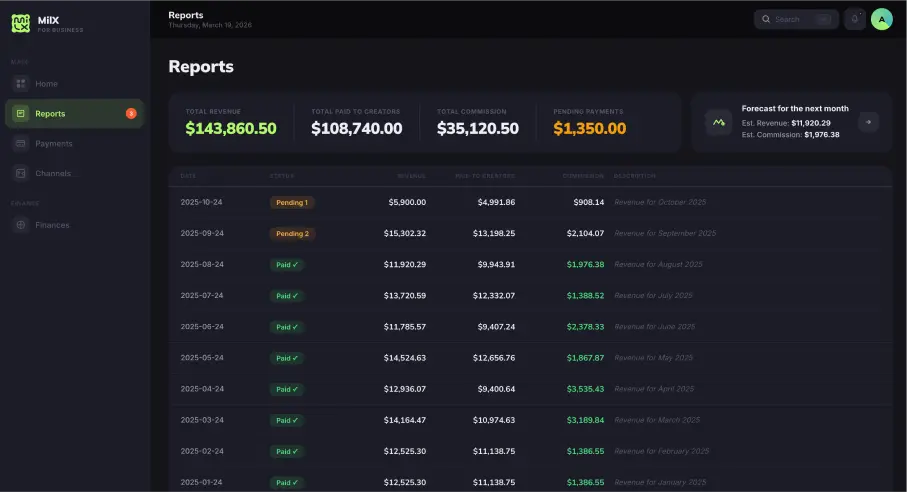Open forecast details with the arrow button
Image resolution: width=907 pixels, height=492 pixels.
[869, 122]
